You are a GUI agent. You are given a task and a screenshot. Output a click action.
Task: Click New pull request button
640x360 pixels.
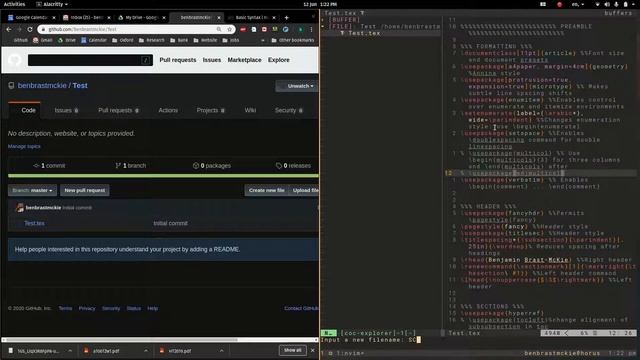[x=84, y=190]
